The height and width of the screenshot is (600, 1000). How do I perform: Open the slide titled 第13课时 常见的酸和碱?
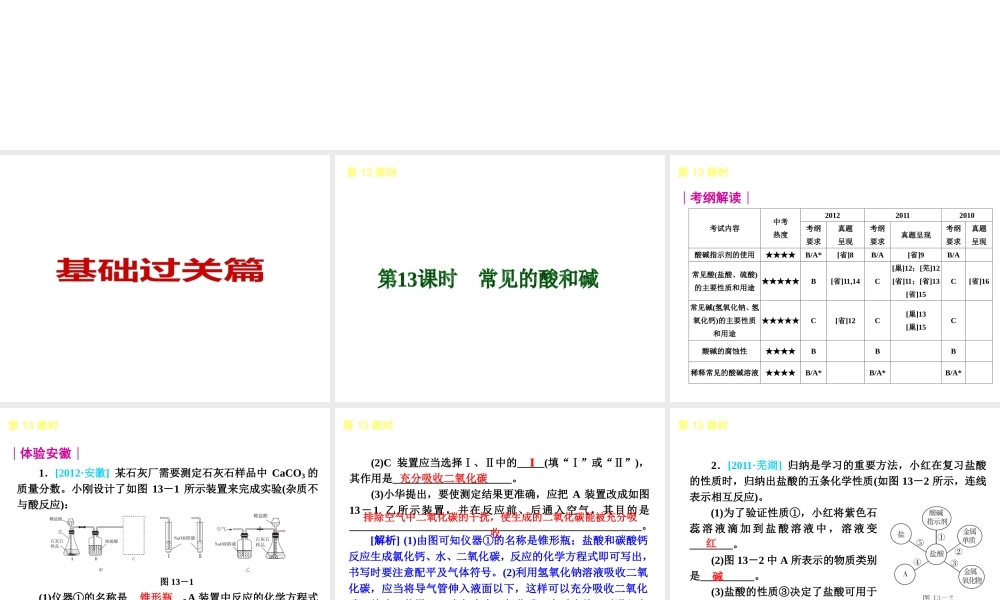(x=499, y=278)
